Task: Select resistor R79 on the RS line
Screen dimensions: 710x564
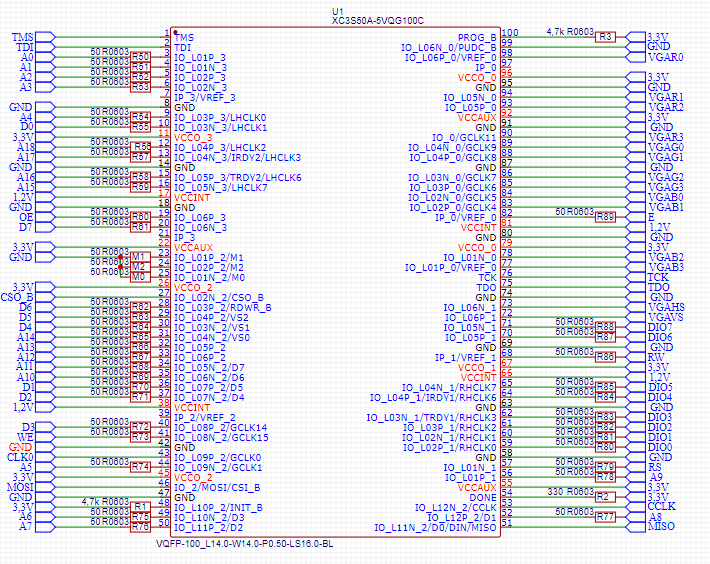Action: [605, 467]
